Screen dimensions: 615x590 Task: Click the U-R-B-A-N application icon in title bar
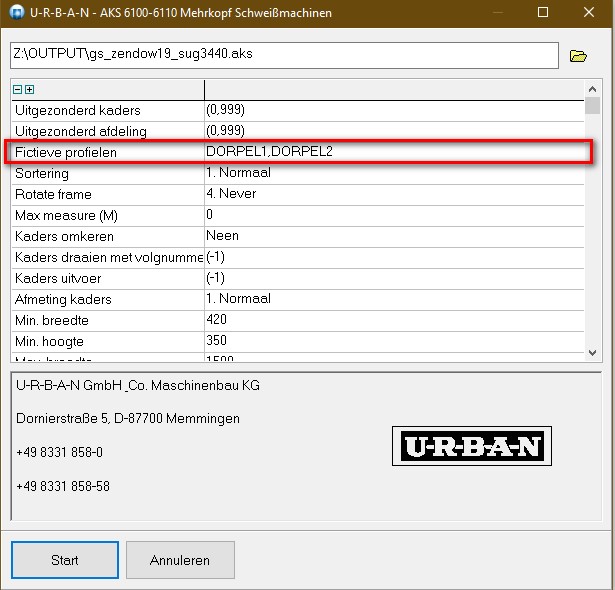coord(17,13)
